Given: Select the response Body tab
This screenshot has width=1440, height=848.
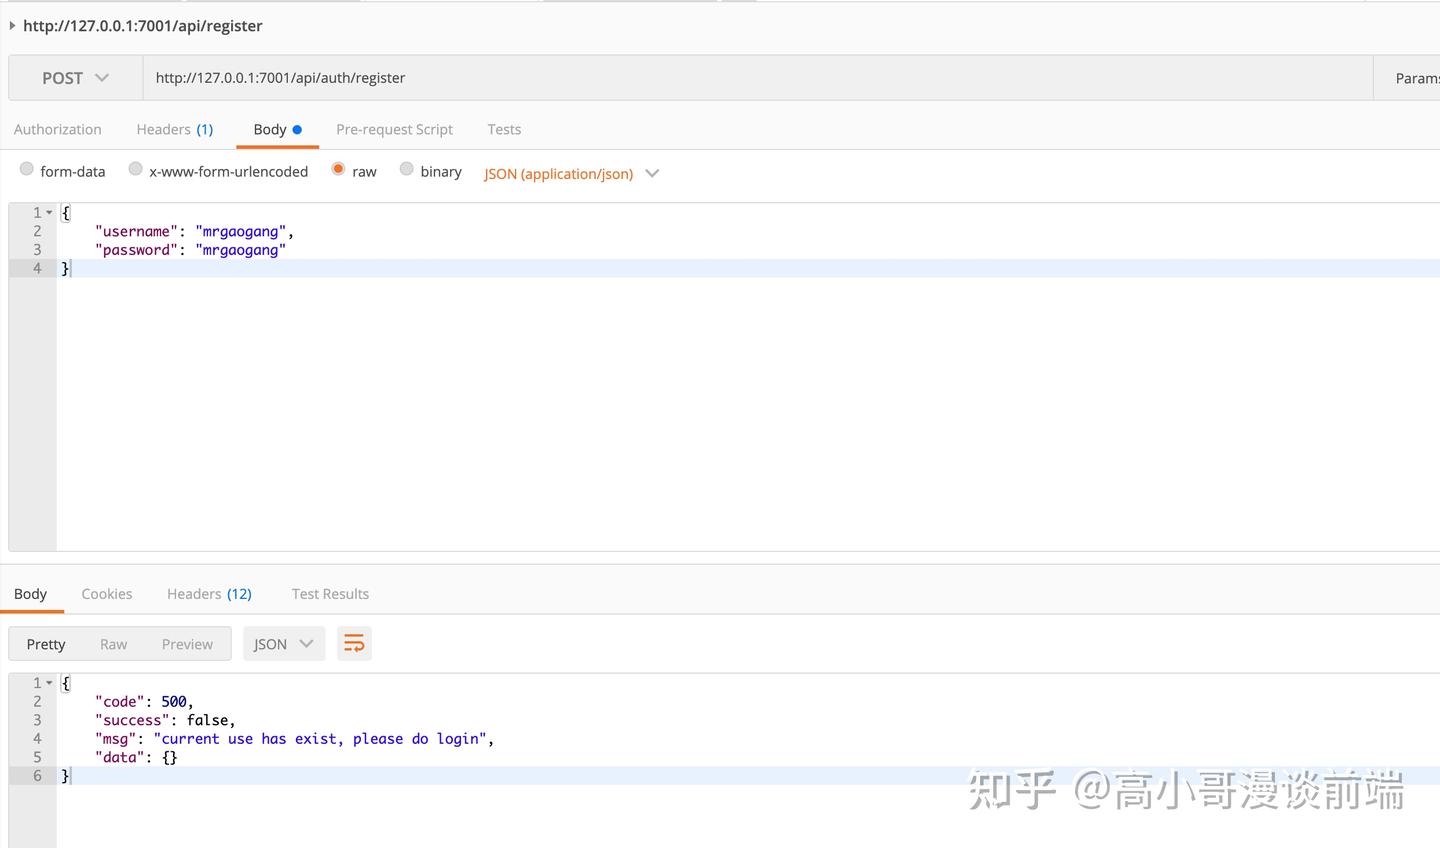Looking at the screenshot, I should (x=30, y=594).
